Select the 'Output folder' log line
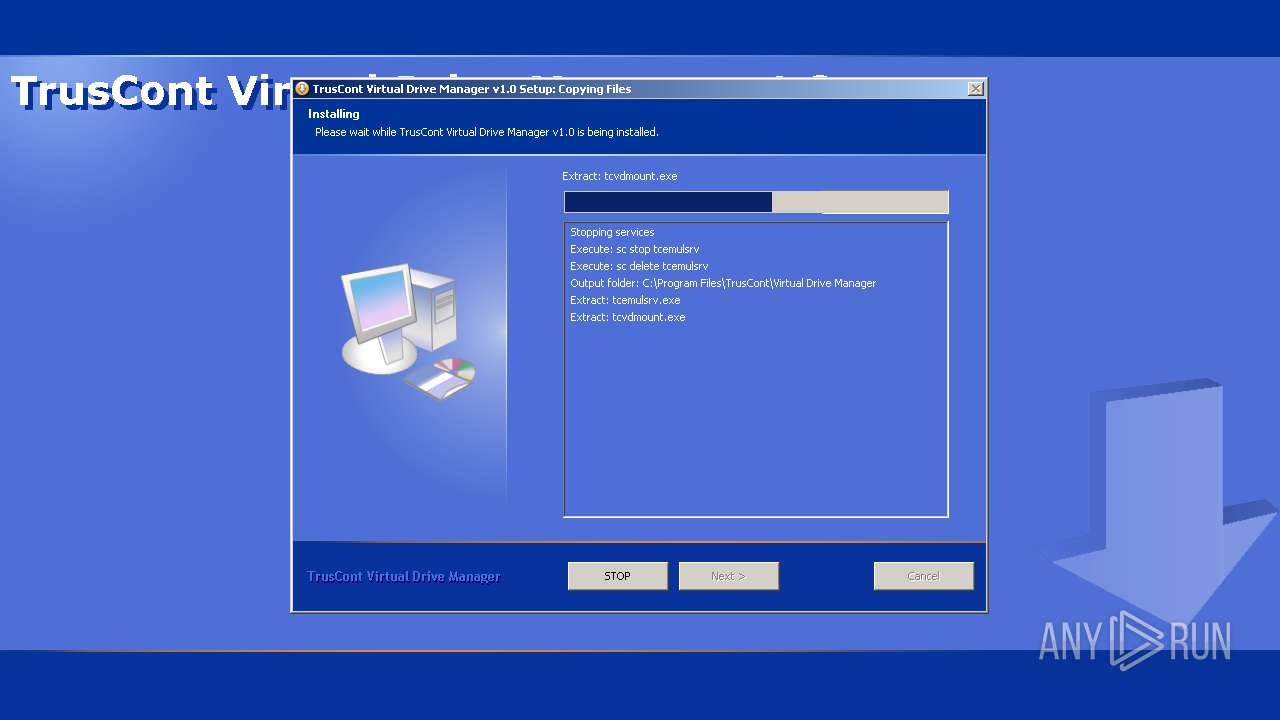The height and width of the screenshot is (720, 1280). pos(723,283)
